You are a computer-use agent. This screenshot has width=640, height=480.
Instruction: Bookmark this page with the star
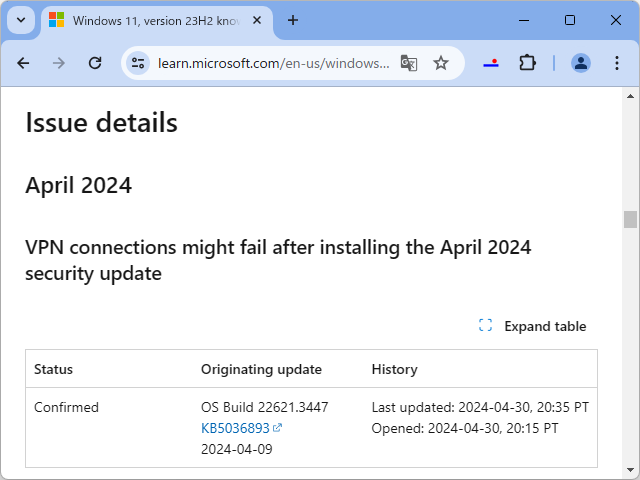[441, 63]
